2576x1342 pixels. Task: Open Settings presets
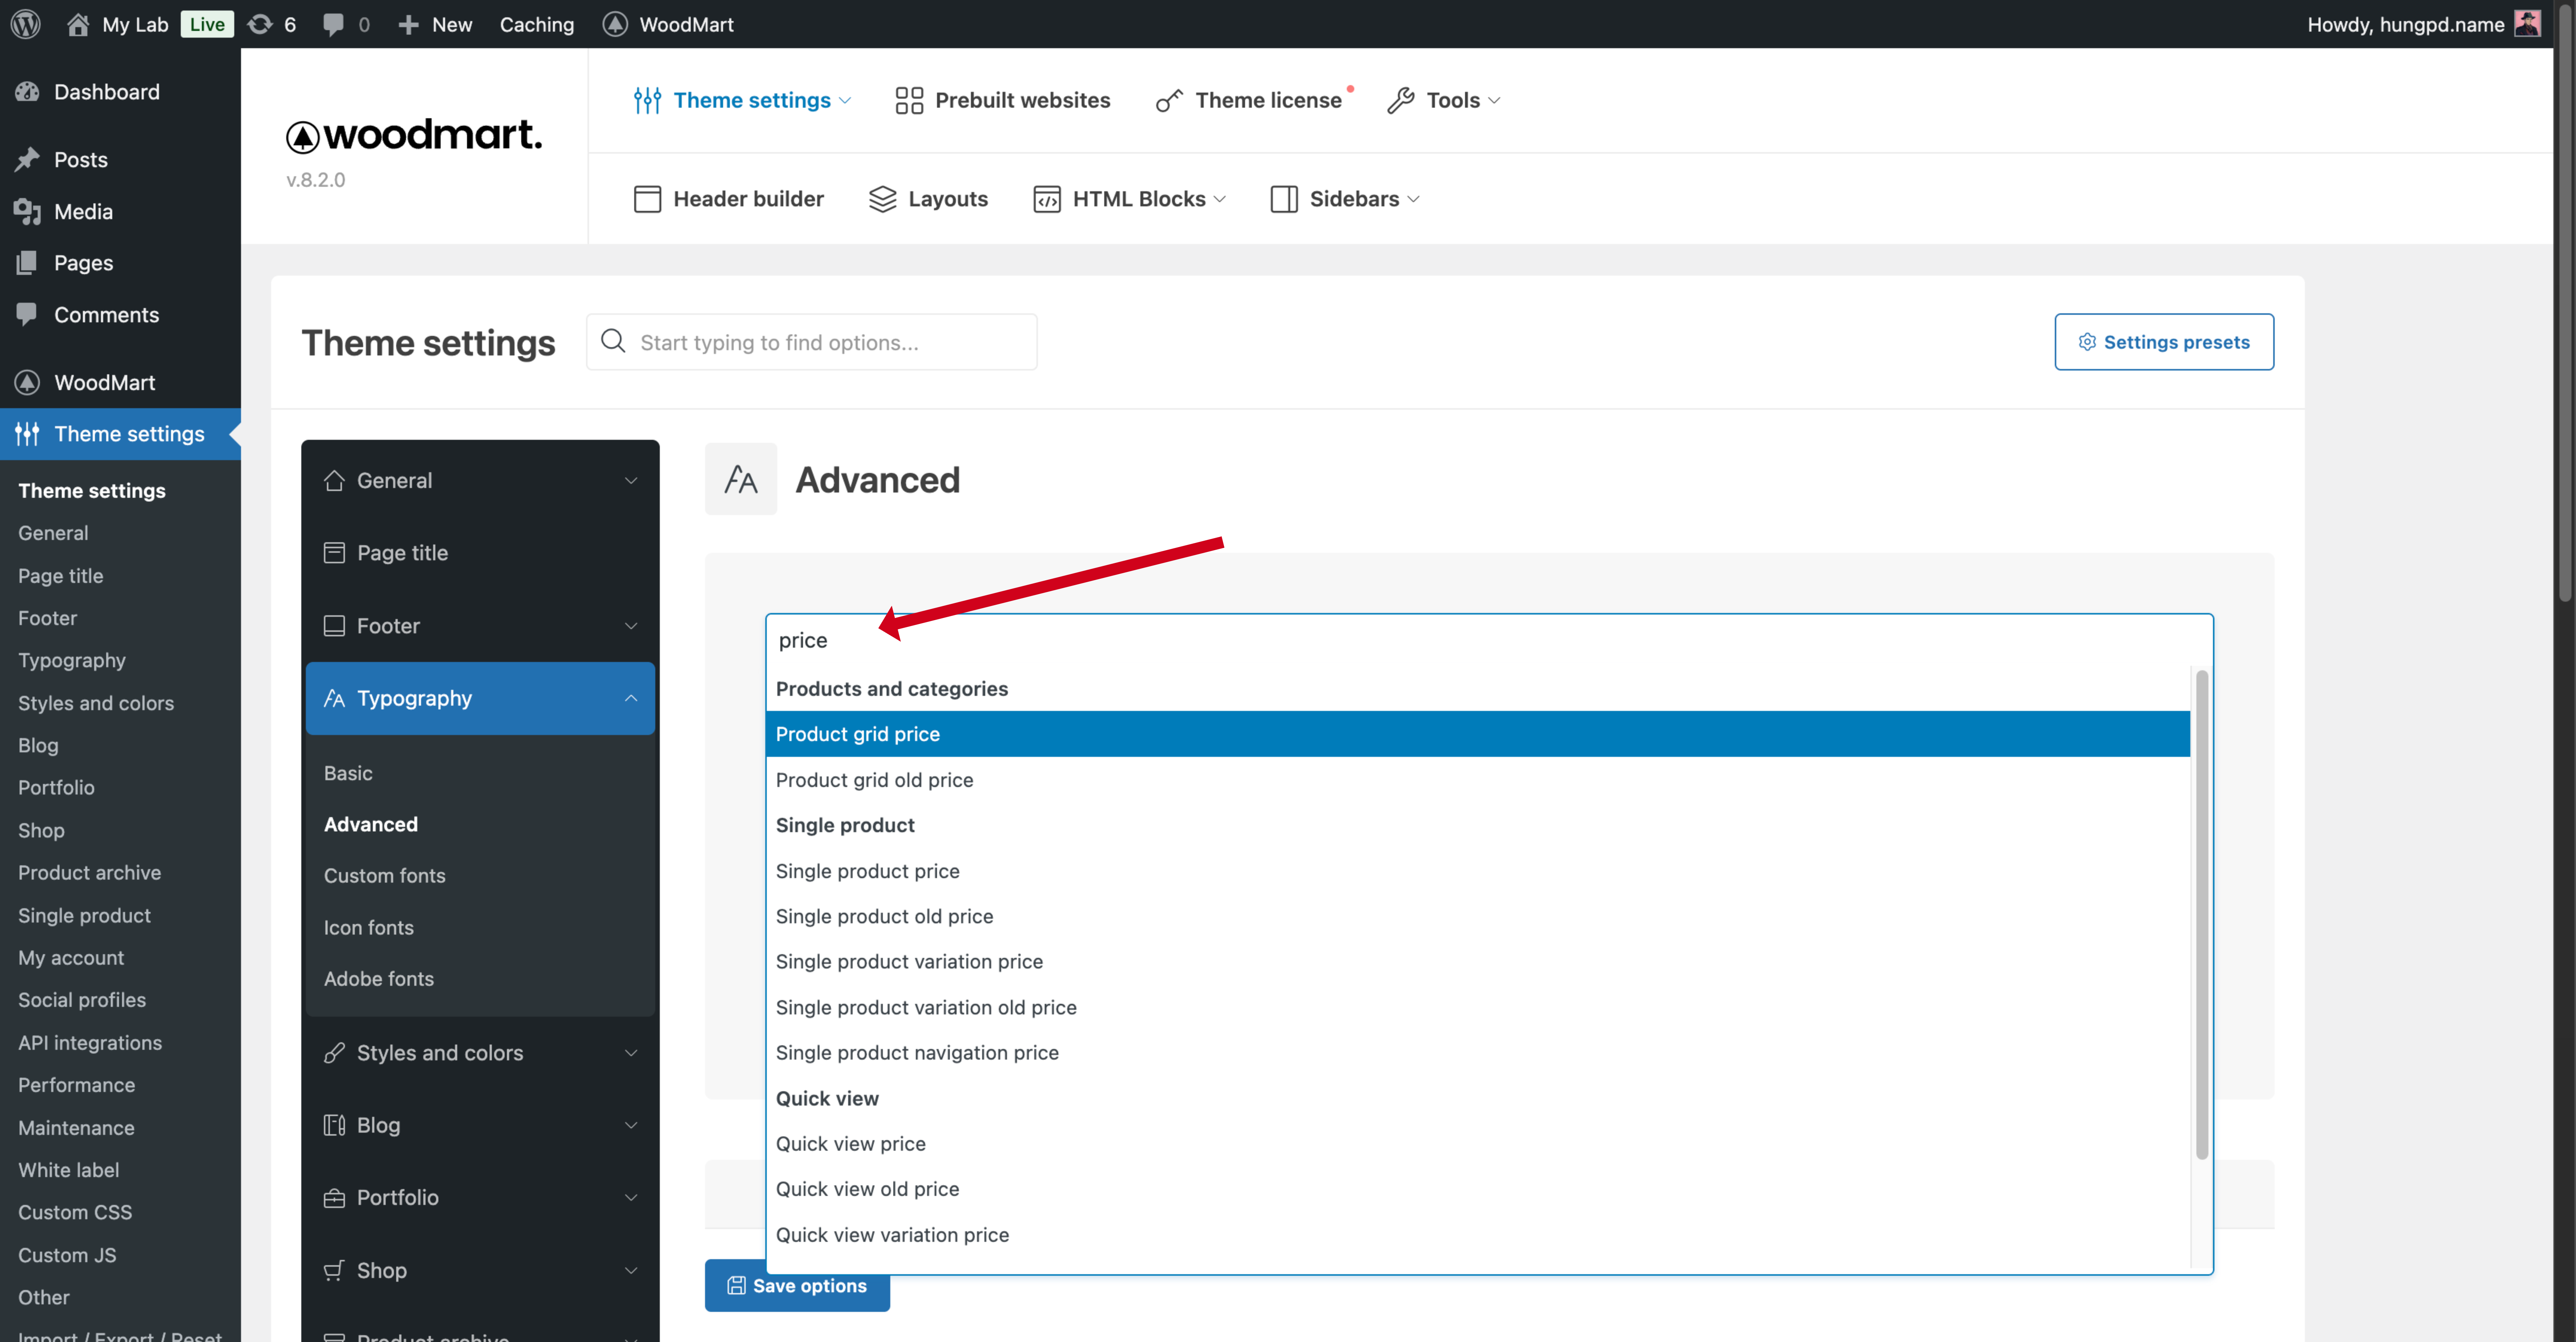point(2164,342)
